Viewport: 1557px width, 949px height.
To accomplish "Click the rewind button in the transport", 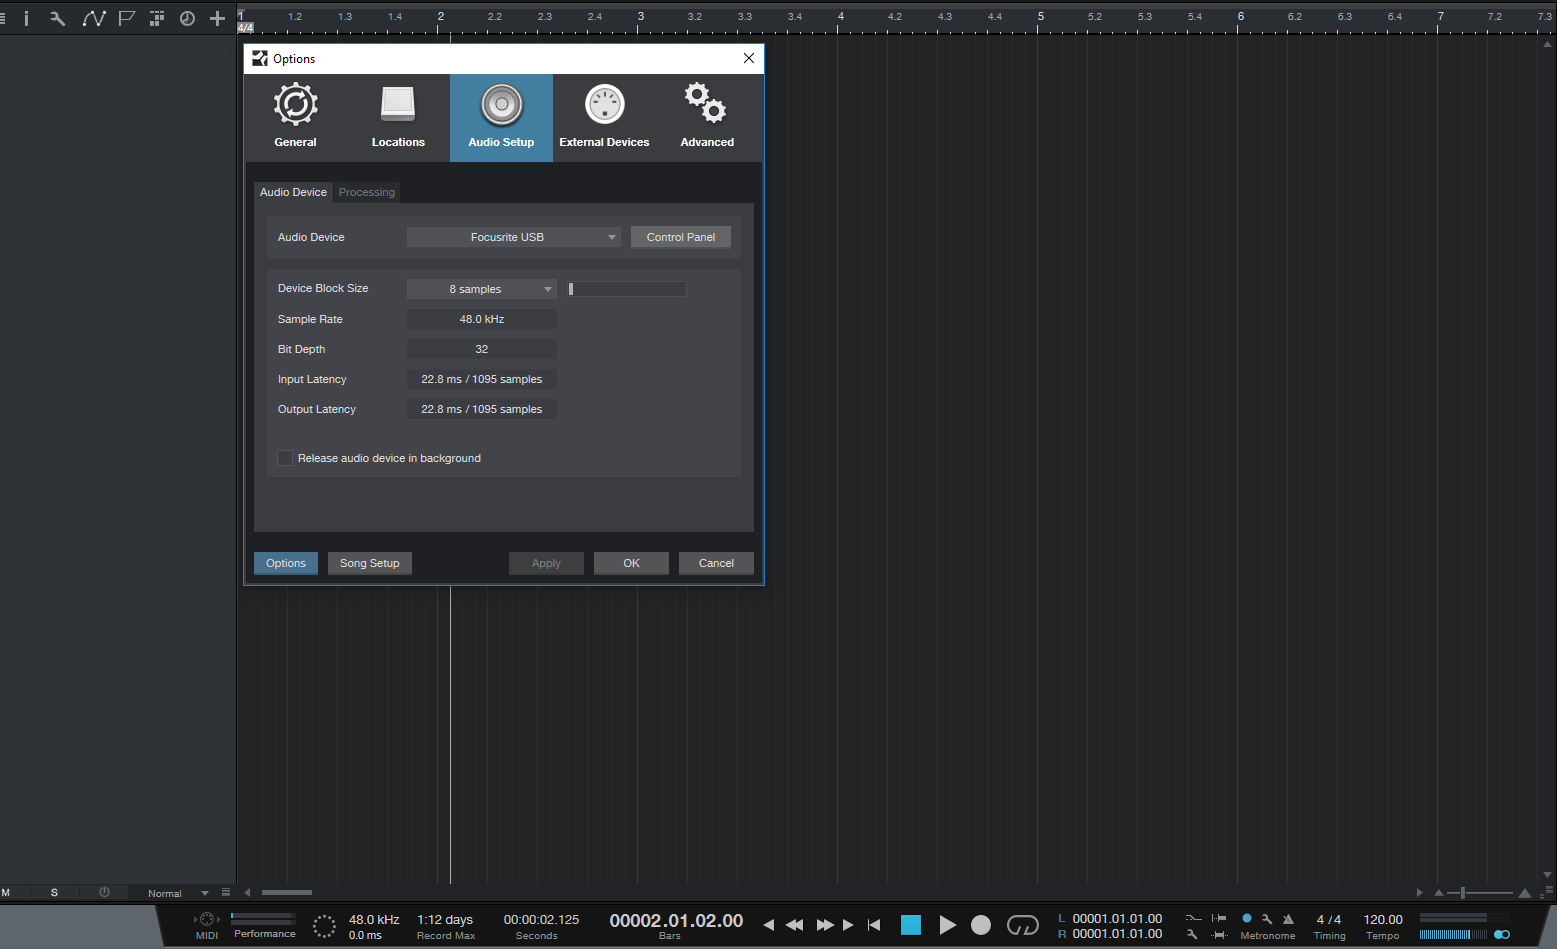I will pos(794,925).
